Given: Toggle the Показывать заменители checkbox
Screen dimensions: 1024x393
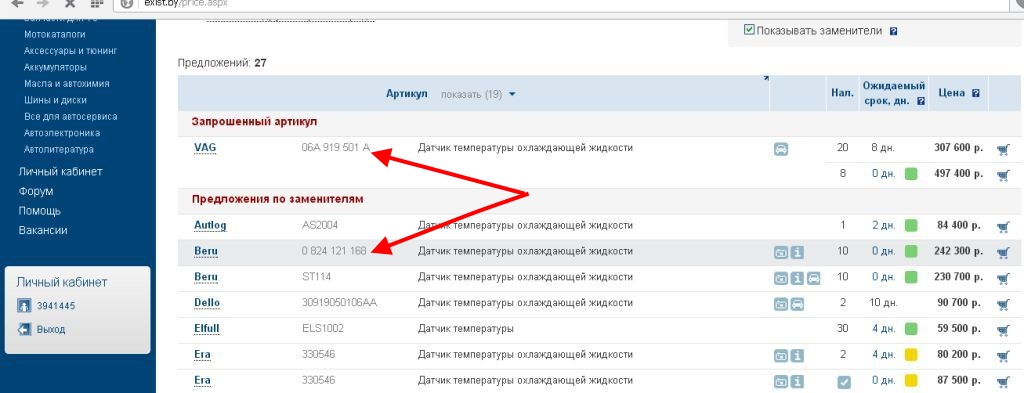Looking at the screenshot, I should 749,29.
